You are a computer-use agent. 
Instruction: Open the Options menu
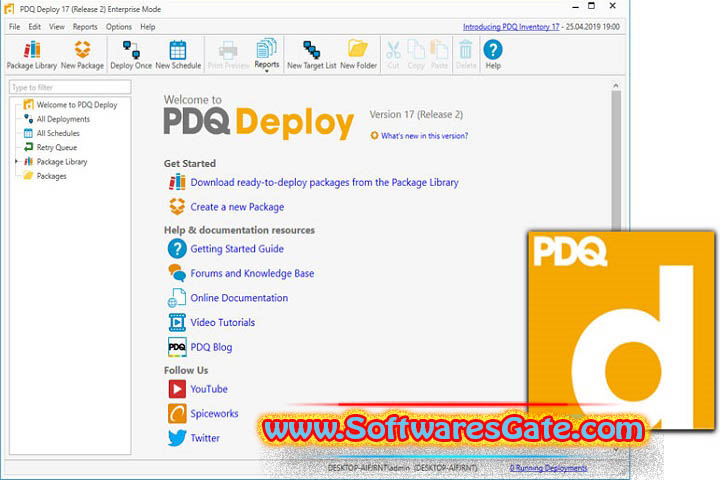[x=118, y=27]
